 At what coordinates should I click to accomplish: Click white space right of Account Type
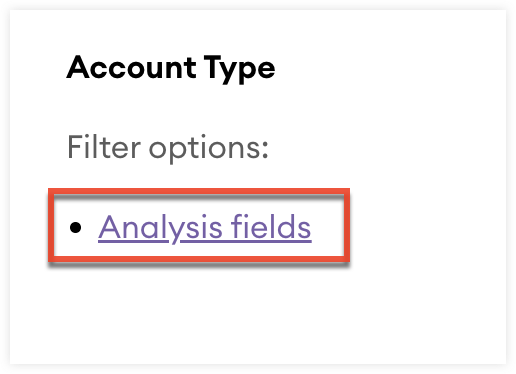(390, 69)
